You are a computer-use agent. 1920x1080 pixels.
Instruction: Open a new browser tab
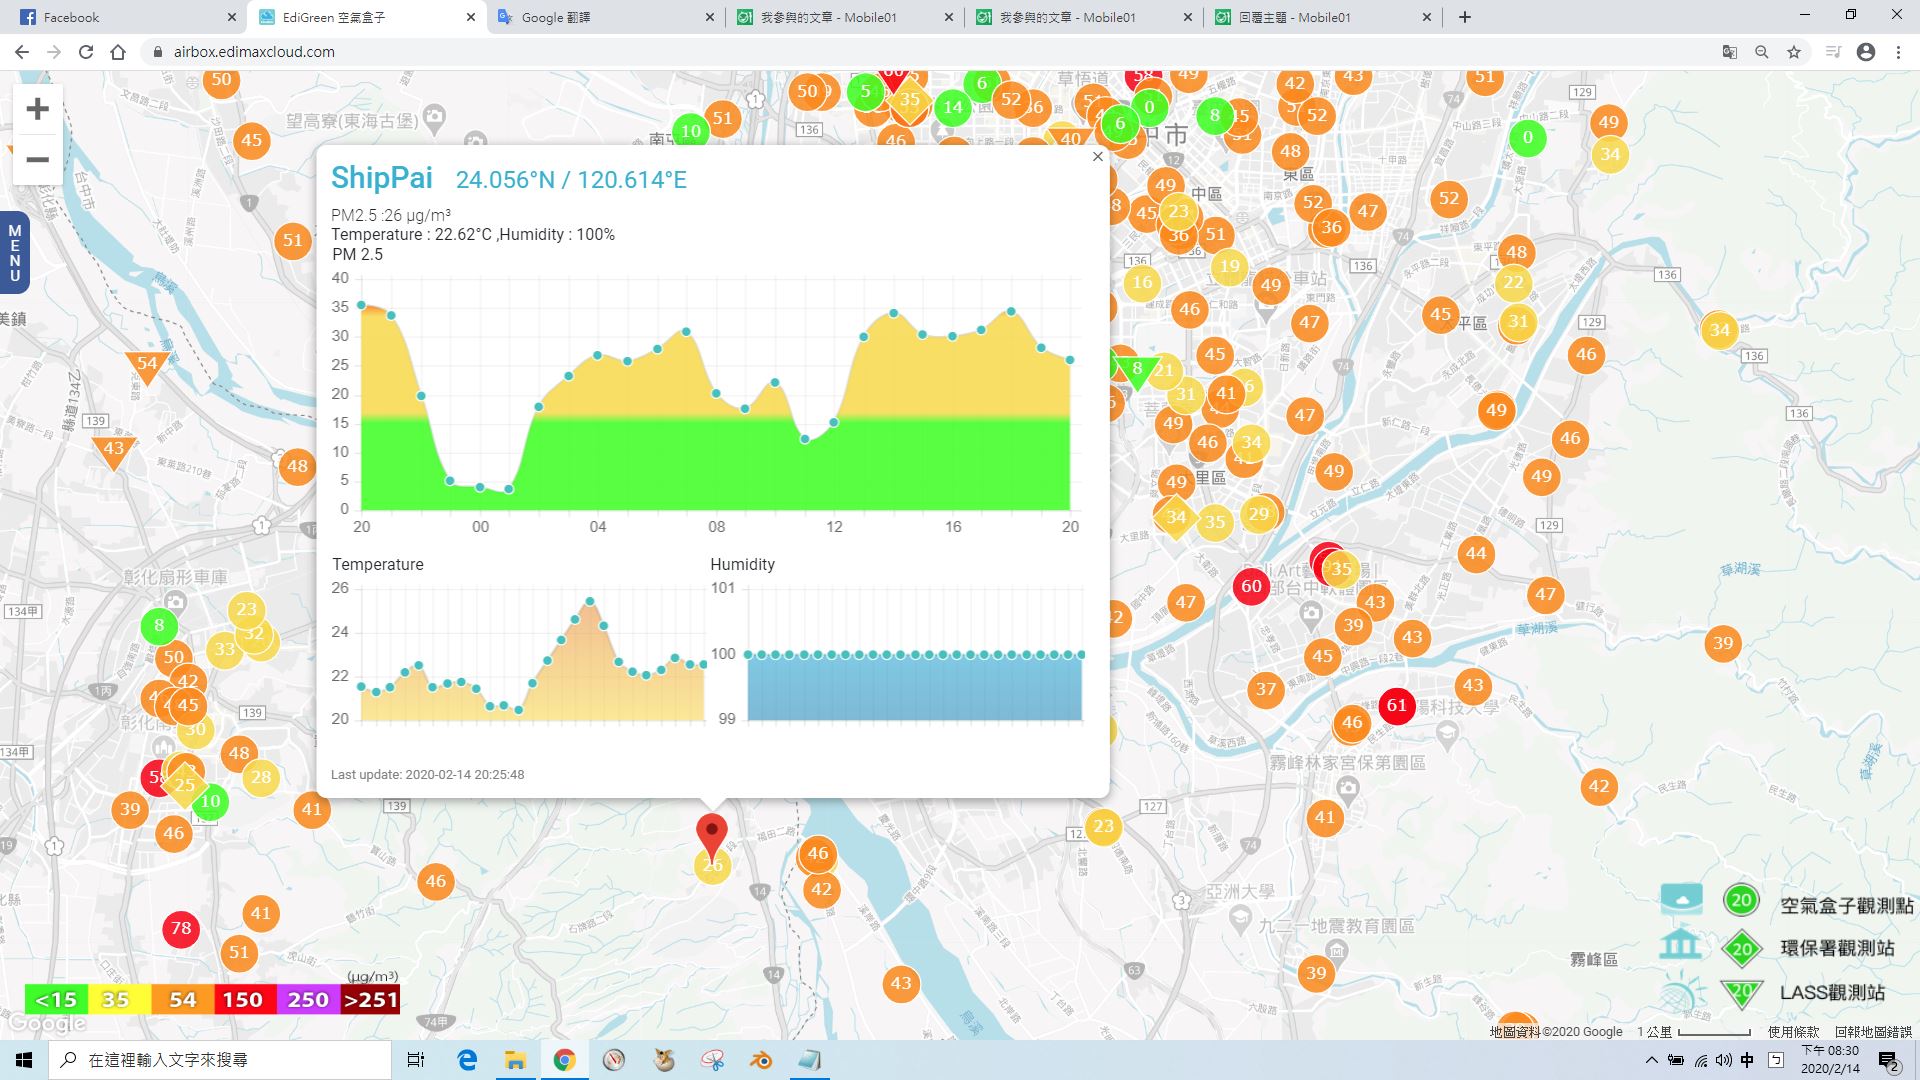[x=1465, y=17]
